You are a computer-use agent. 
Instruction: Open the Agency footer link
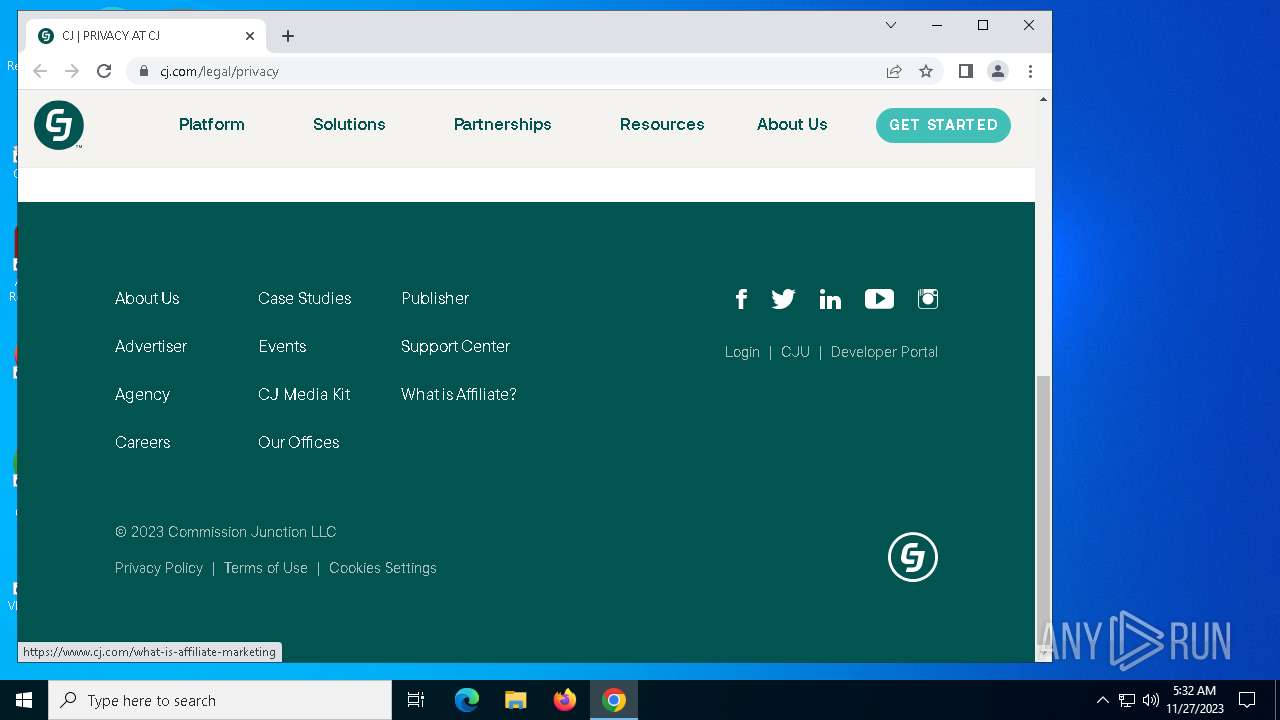143,395
